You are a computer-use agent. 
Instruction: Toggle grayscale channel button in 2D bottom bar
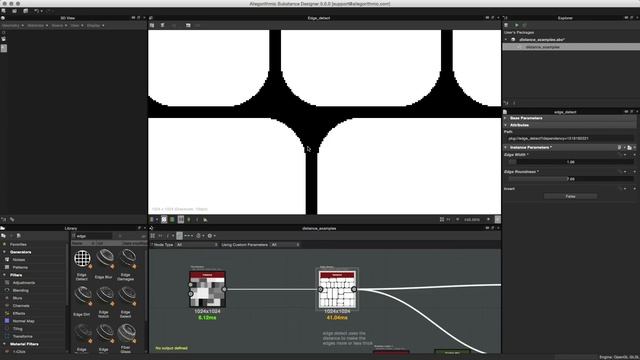coord(180,220)
